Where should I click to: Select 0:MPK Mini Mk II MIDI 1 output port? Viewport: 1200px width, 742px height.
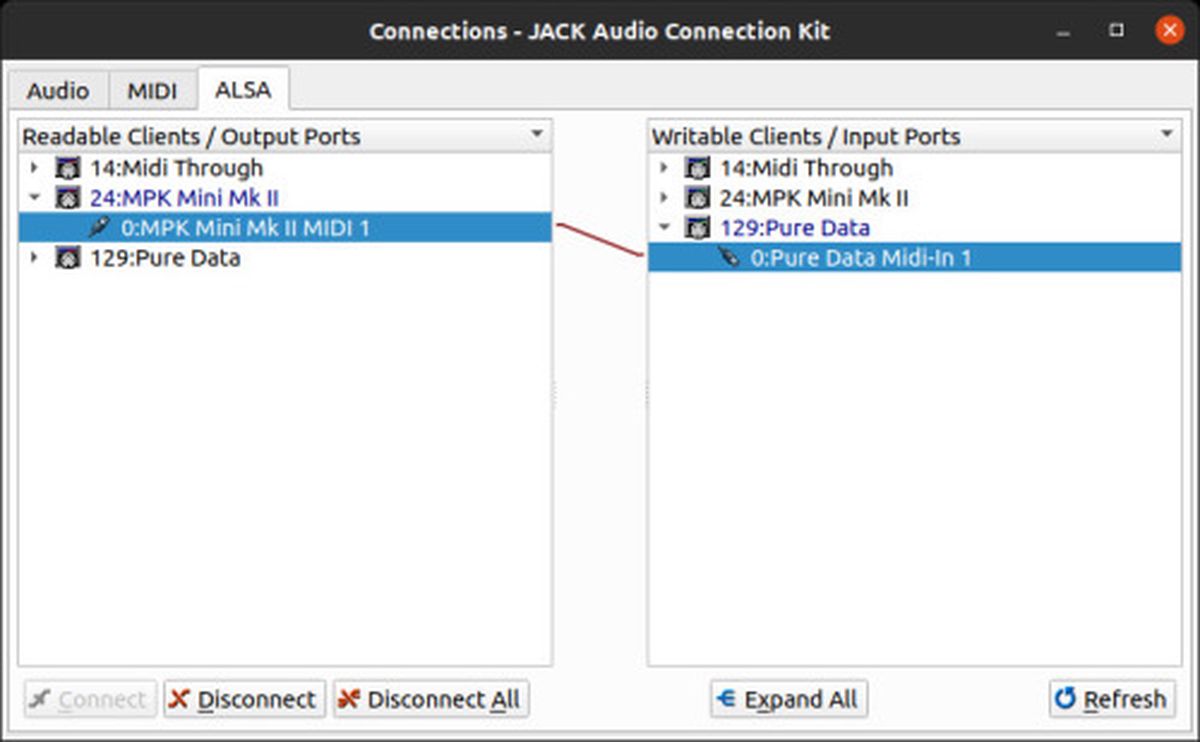pos(285,228)
